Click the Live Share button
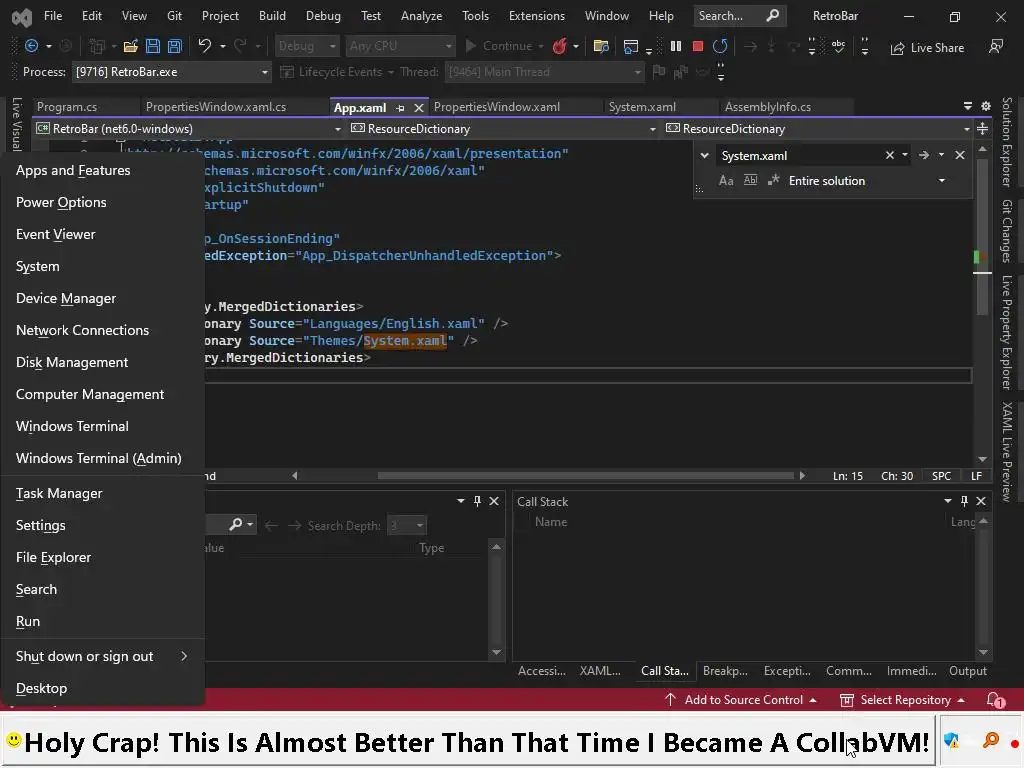The image size is (1024, 768). pos(927,48)
